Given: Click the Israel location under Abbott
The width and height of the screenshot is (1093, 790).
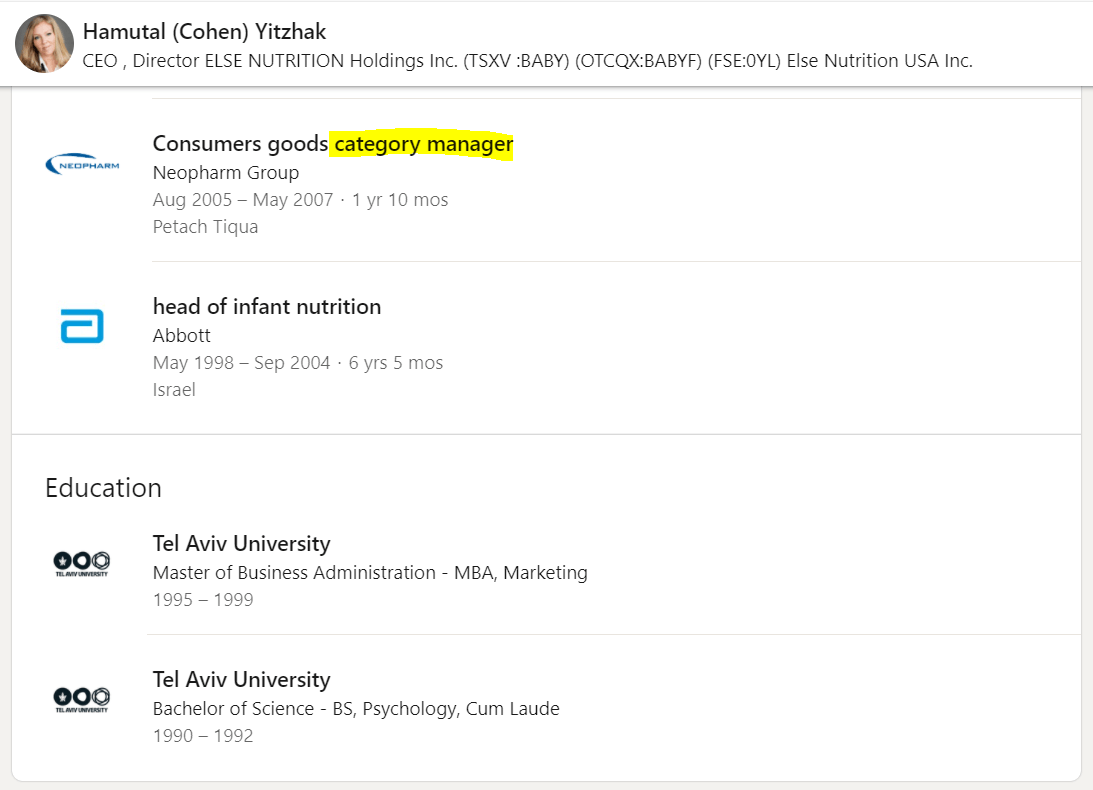Looking at the screenshot, I should 174,390.
